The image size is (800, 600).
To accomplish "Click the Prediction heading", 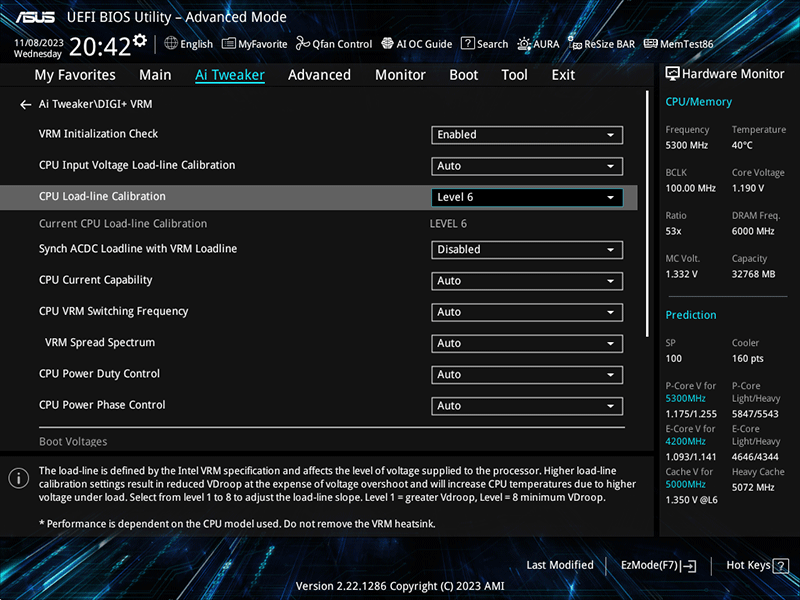I will 691,315.
